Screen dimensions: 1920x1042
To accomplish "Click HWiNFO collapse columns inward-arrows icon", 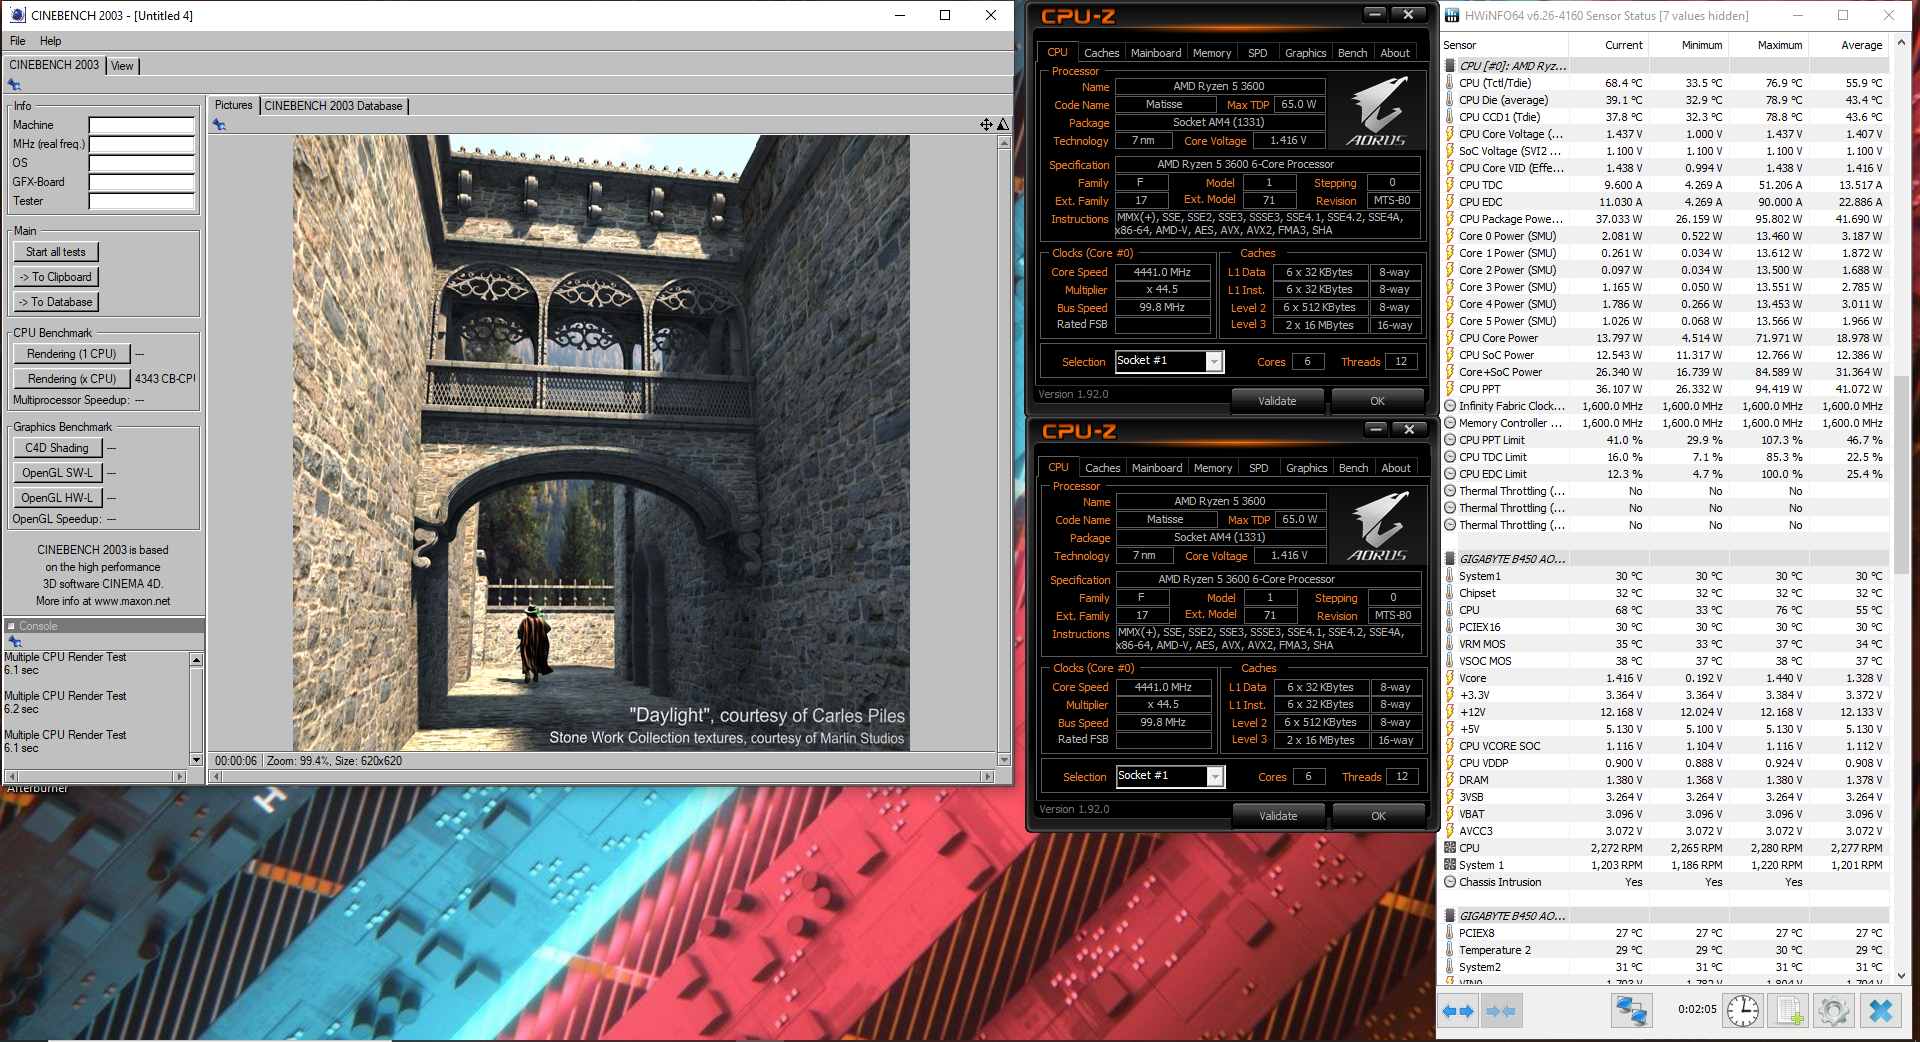I will (x=1501, y=1011).
